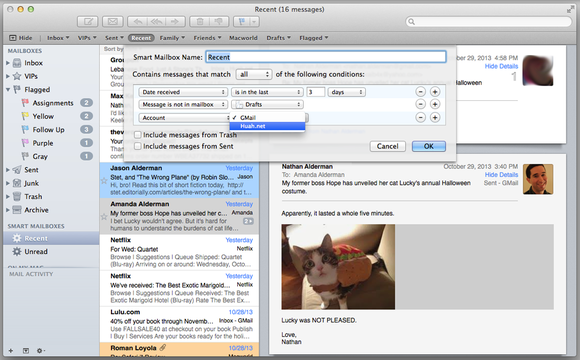Click the Archive box icon in sidebar
The image size is (580, 360).
coord(17,210)
